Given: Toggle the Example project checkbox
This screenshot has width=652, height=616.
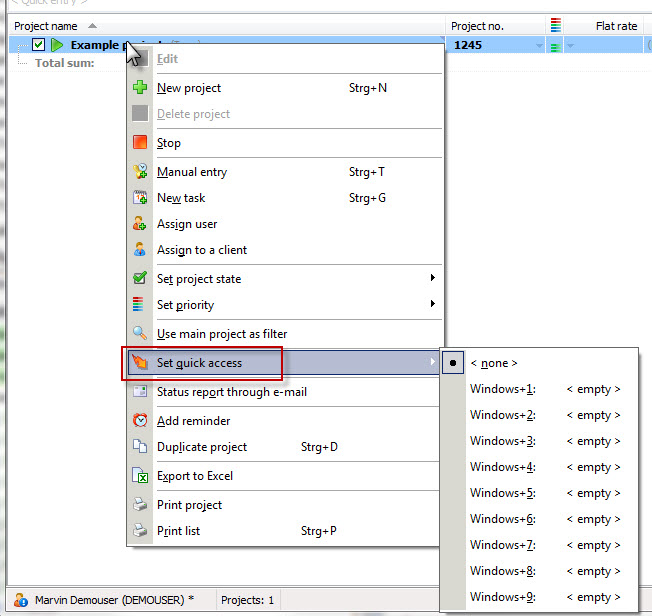Looking at the screenshot, I should pyautogui.click(x=38, y=44).
